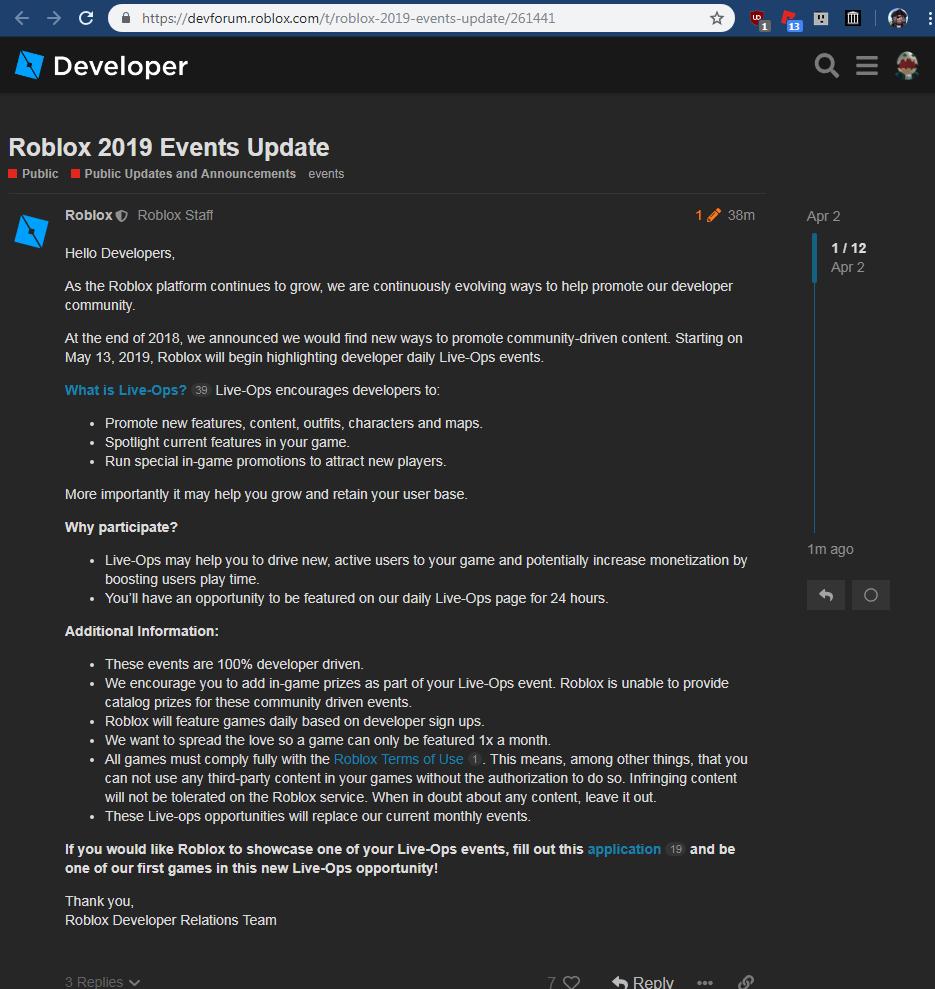935x989 pixels.
Task: Open the What is Live-Ops? link
Action: 126,390
